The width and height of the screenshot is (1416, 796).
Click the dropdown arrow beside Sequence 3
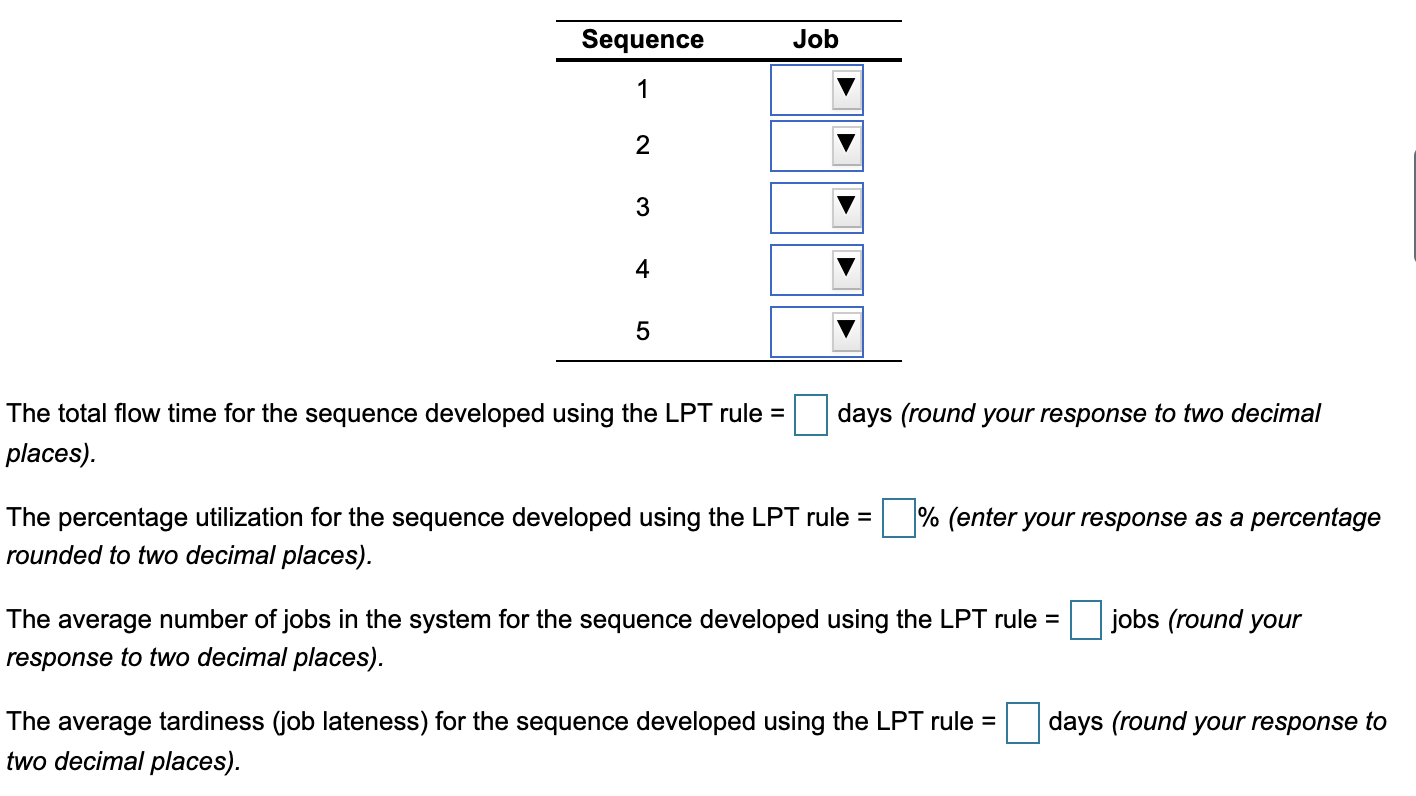(847, 207)
